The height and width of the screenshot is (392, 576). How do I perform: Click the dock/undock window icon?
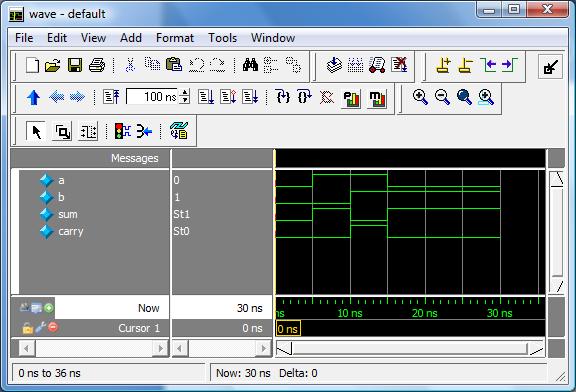point(550,67)
